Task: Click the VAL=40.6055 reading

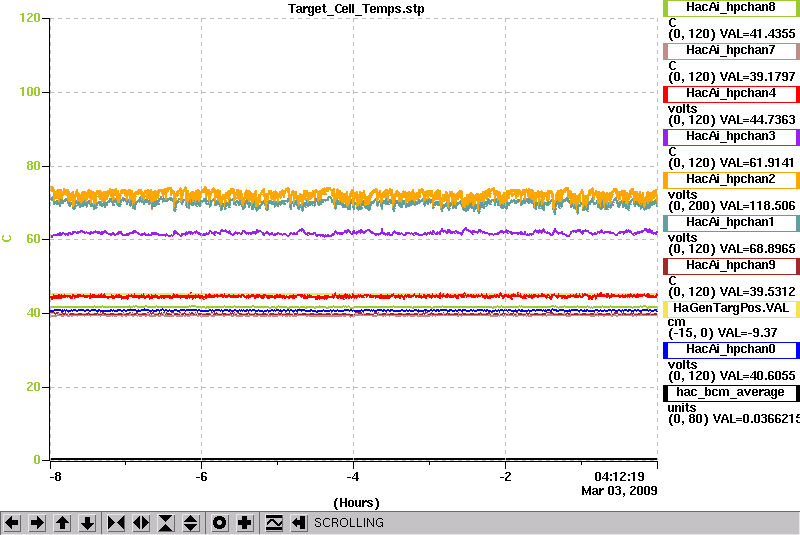Action: pyautogui.click(x=757, y=376)
